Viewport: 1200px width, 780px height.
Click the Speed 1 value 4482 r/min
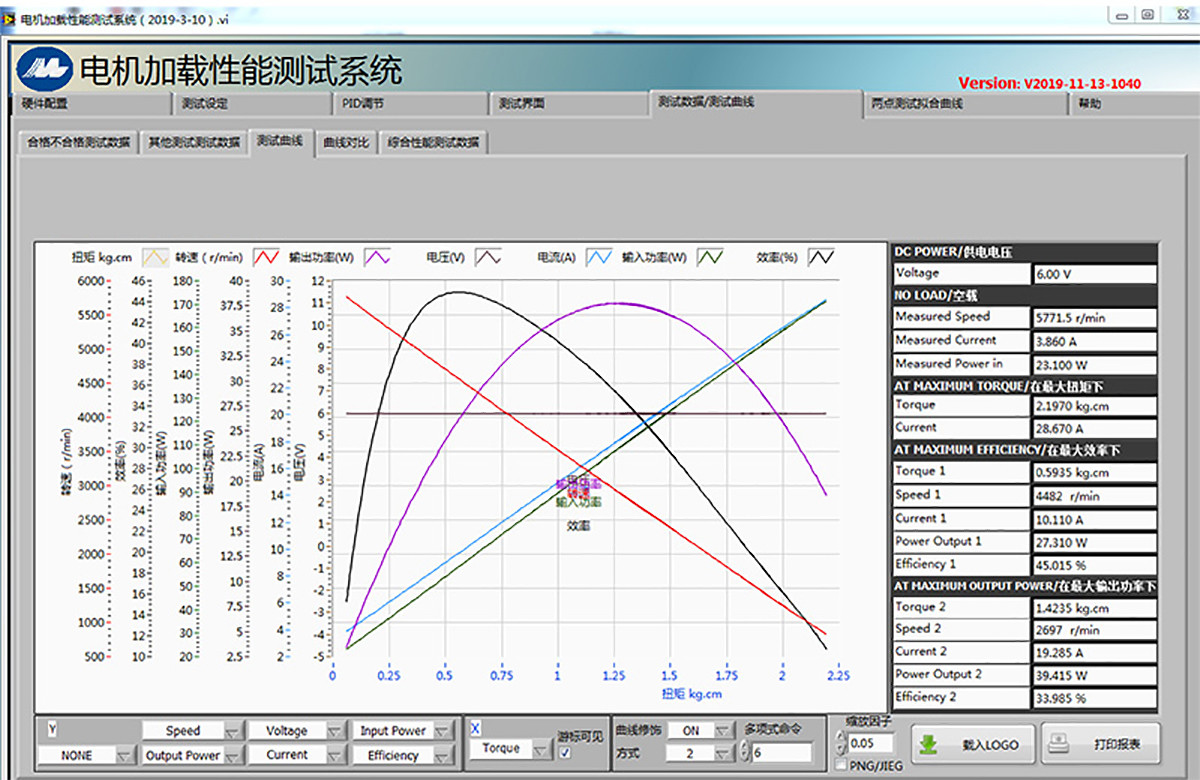[1094, 496]
